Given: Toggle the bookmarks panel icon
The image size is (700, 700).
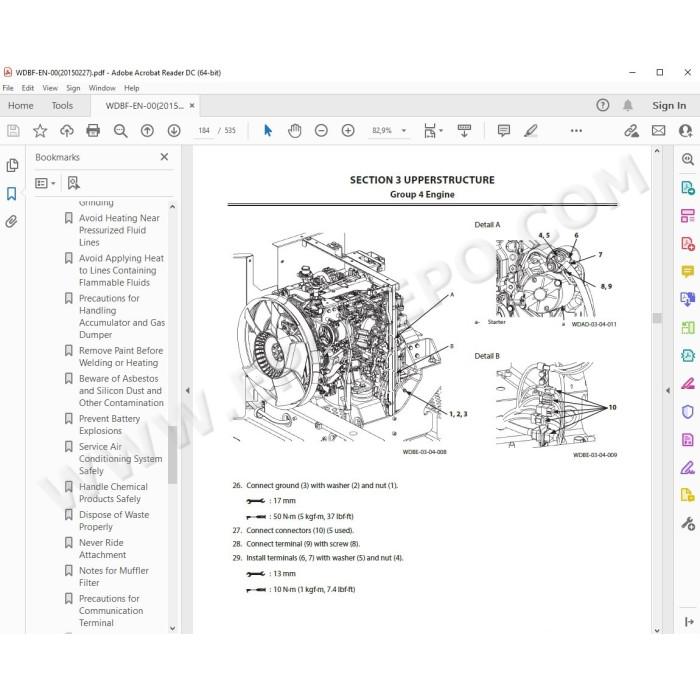Looking at the screenshot, I should (12, 193).
